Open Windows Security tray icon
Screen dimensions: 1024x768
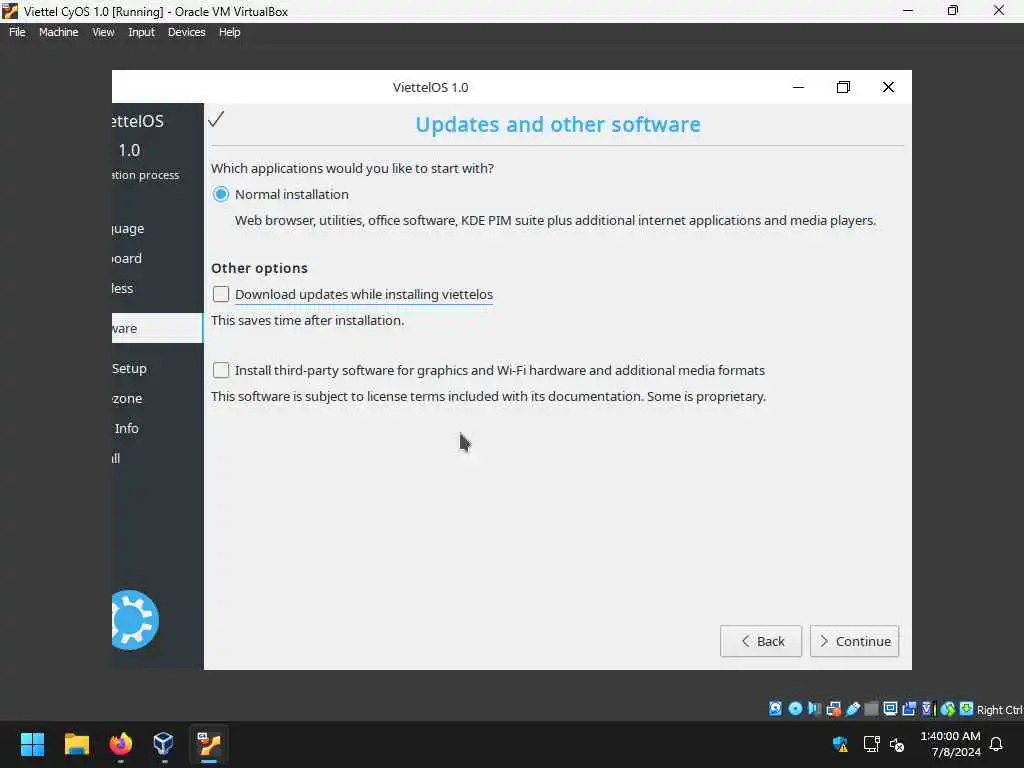click(x=840, y=744)
